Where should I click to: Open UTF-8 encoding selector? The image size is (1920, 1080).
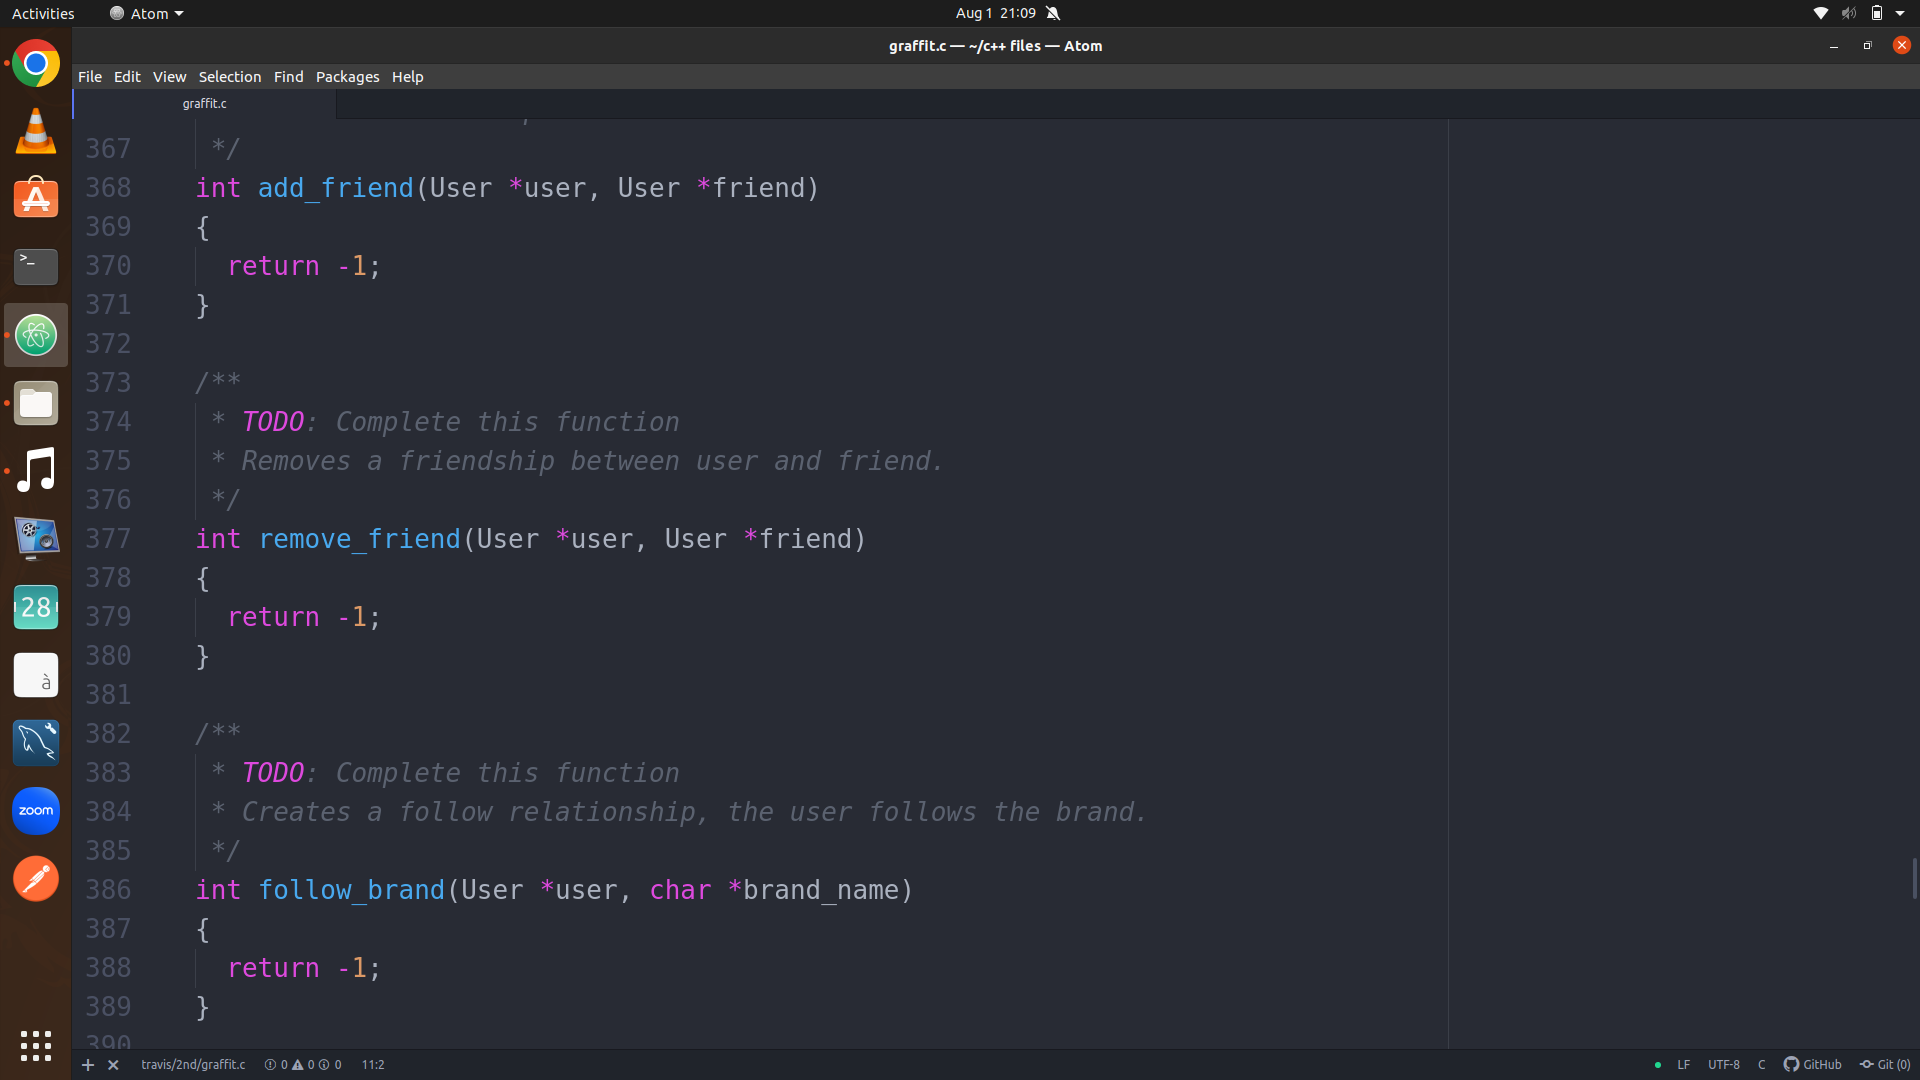[1724, 1065]
